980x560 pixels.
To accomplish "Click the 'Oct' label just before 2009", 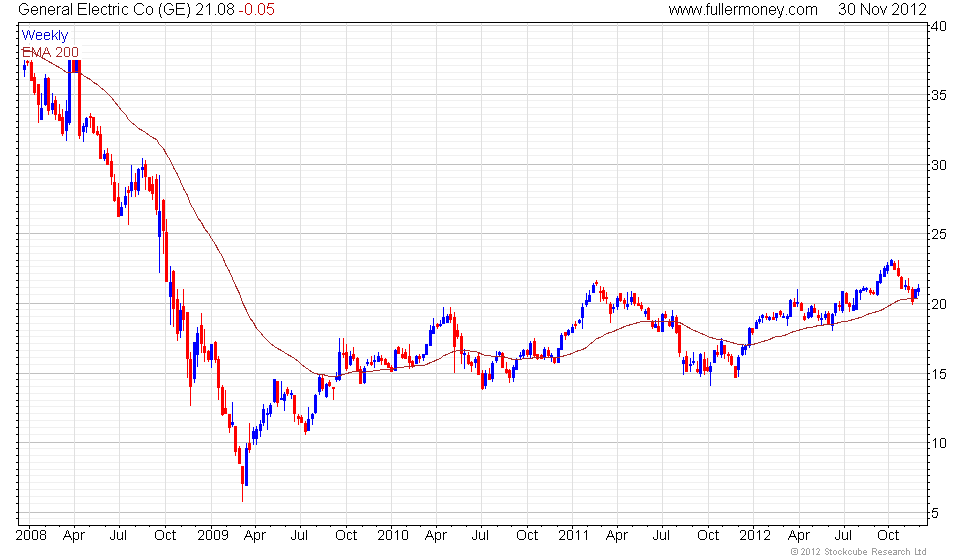I will pyautogui.click(x=165, y=535).
